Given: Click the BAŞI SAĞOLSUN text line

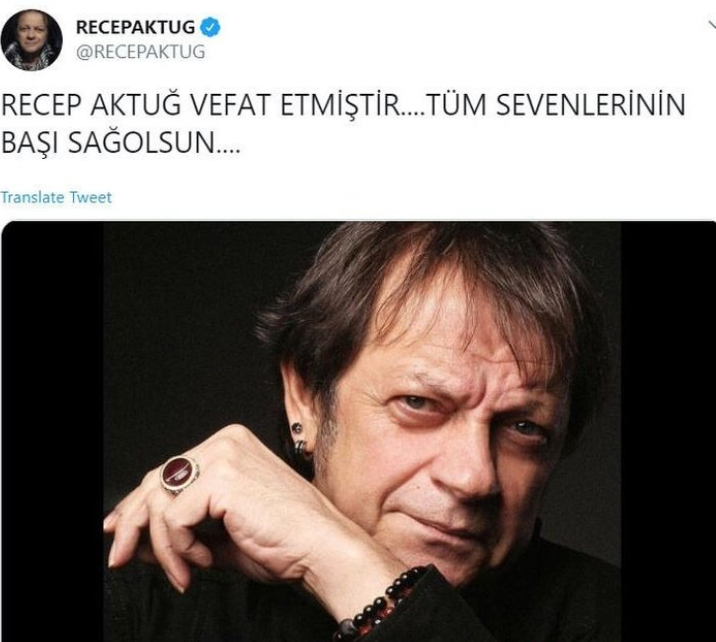Looking at the screenshot, I should (120, 143).
